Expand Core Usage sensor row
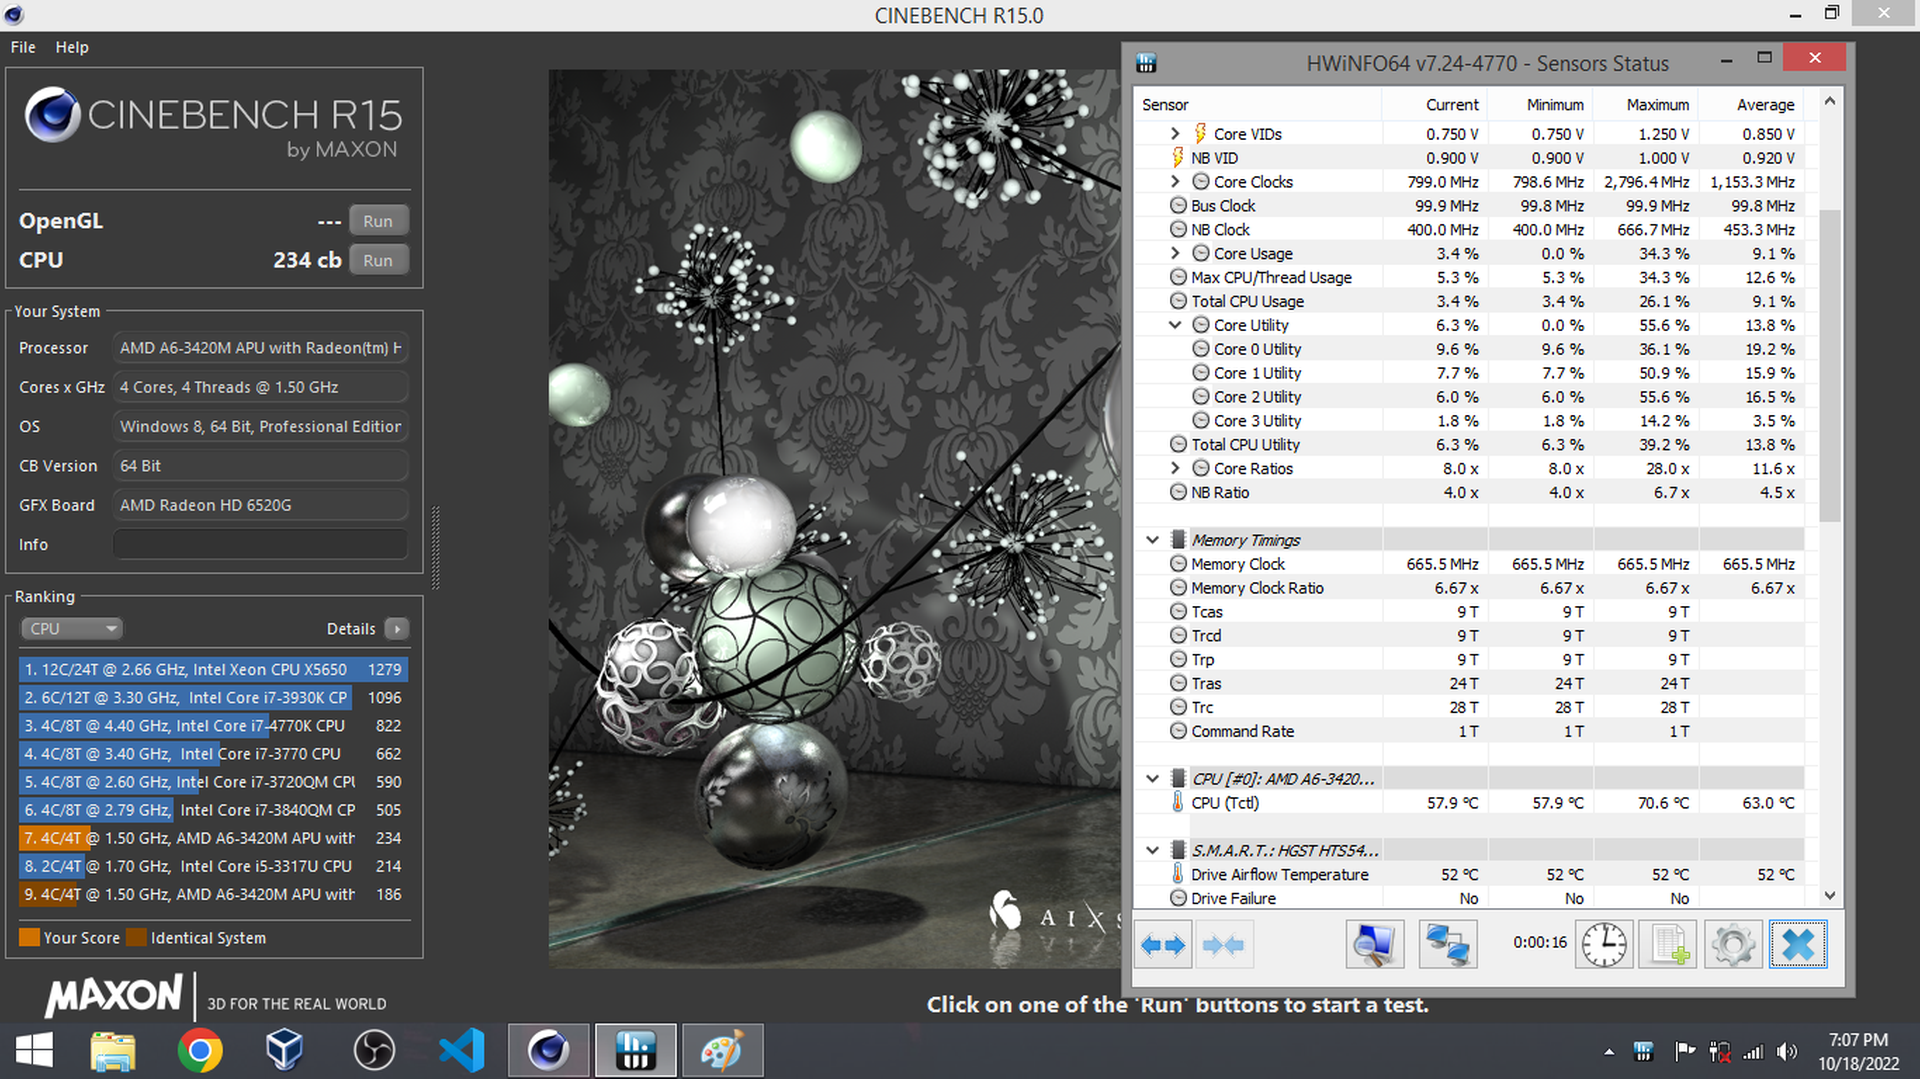 (1175, 253)
